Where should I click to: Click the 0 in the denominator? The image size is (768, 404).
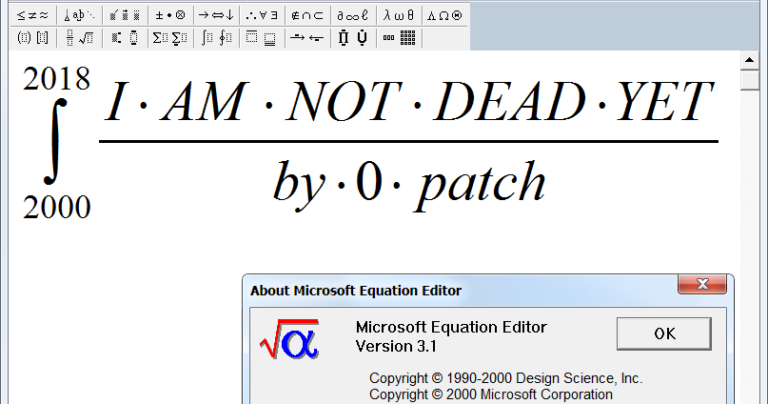369,181
